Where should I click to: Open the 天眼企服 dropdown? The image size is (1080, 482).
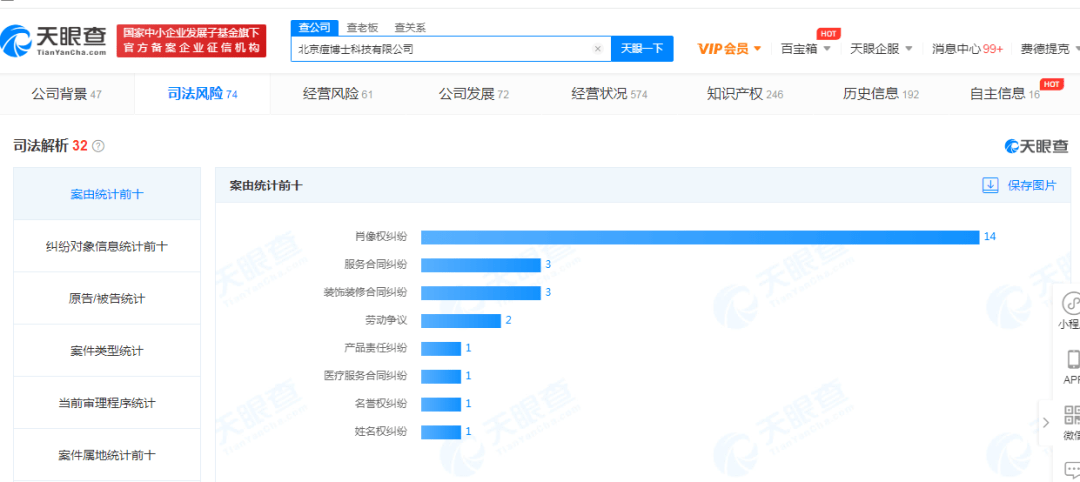(881, 49)
